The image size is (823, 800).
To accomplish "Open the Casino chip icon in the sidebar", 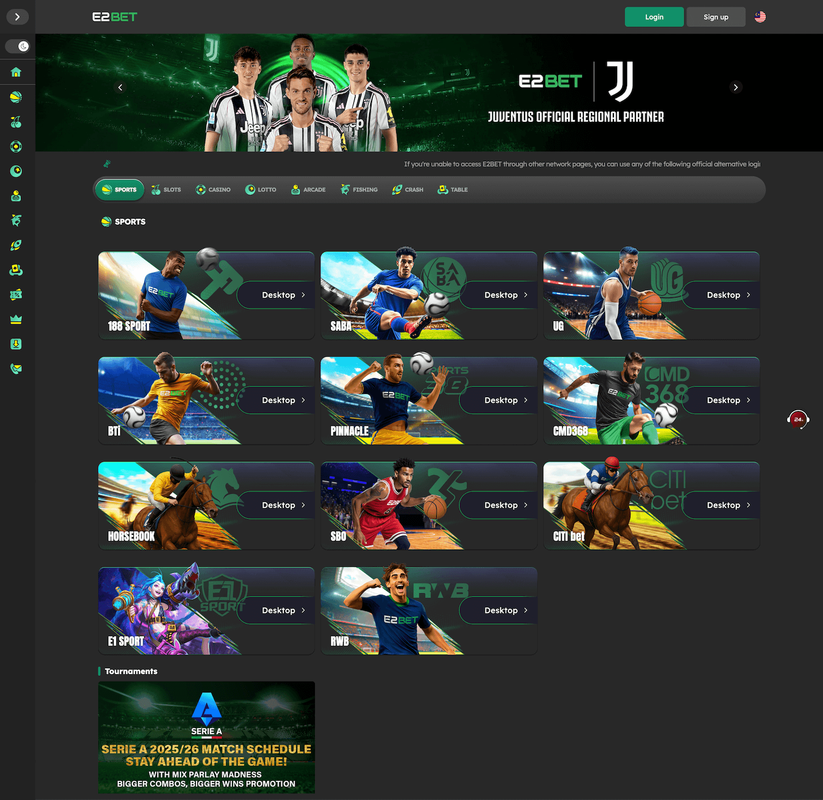I will coord(16,146).
